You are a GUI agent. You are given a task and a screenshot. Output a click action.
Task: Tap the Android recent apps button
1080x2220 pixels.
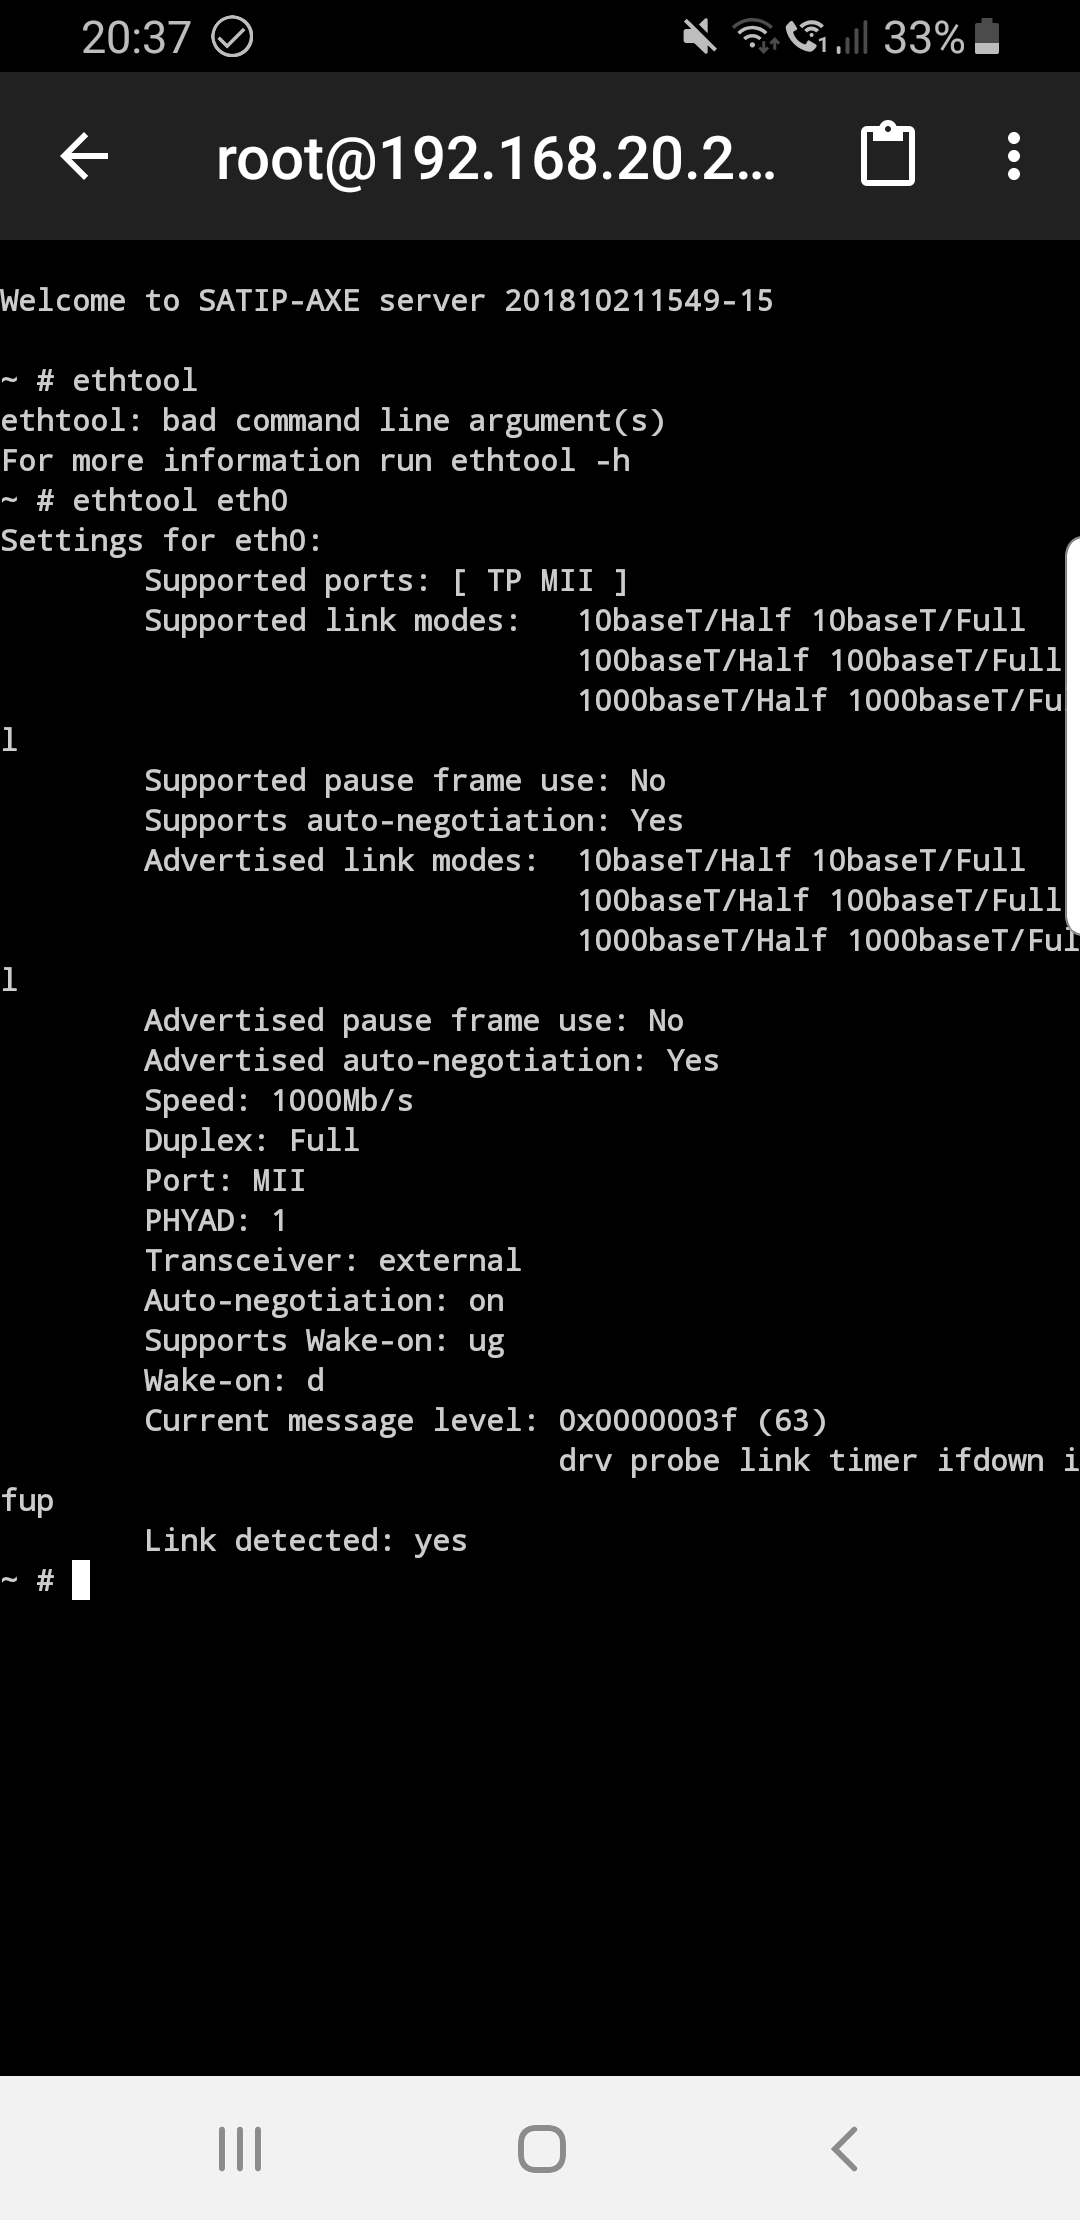pos(240,2148)
